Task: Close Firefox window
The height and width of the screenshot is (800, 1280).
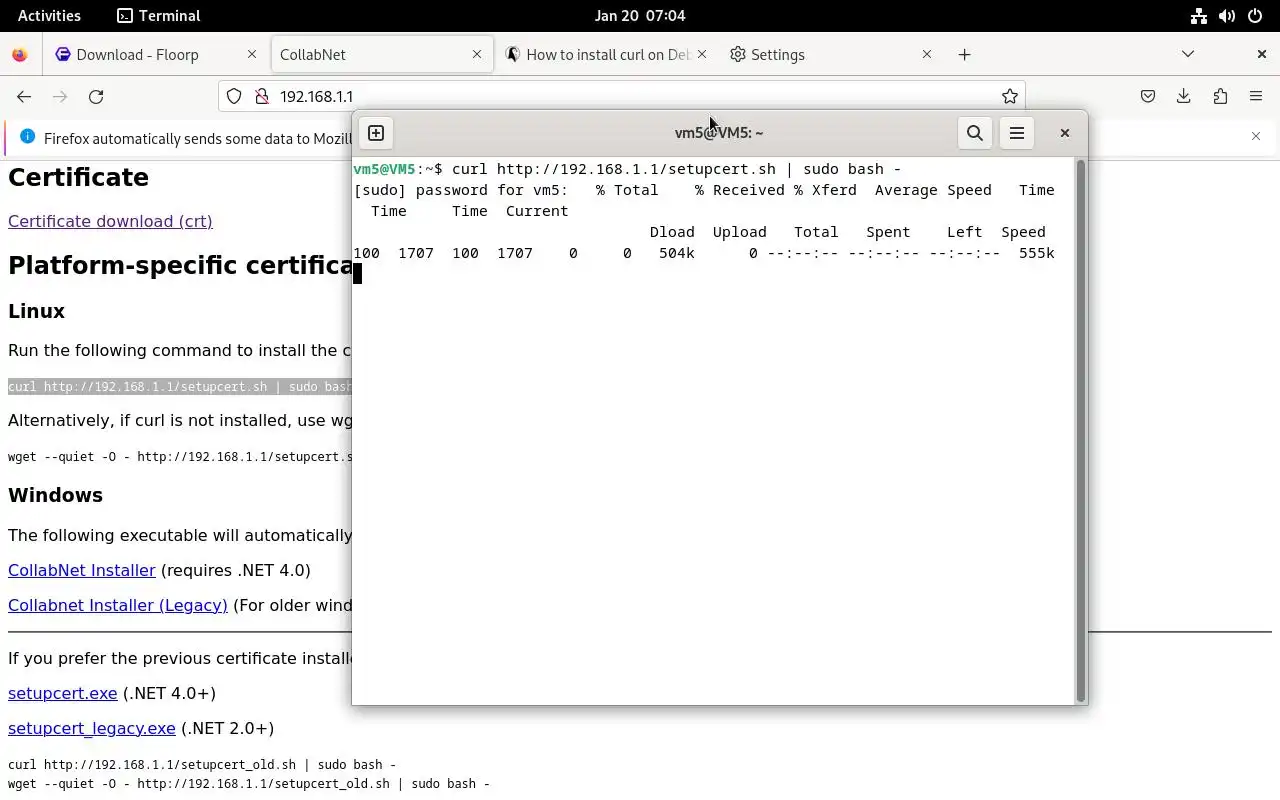Action: click(x=1262, y=54)
